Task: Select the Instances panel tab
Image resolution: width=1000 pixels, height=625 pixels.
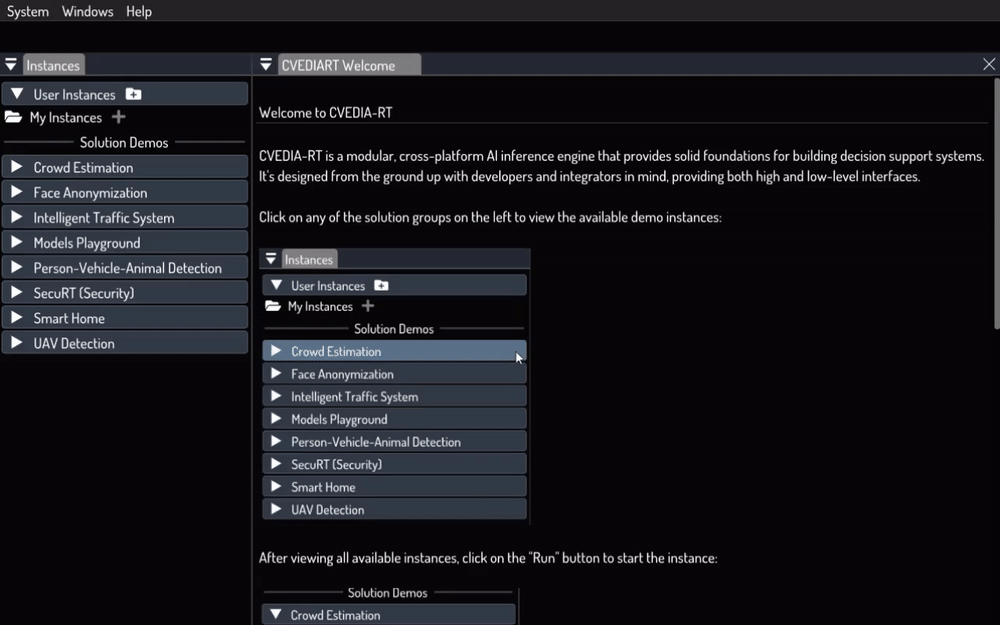Action: (x=54, y=65)
